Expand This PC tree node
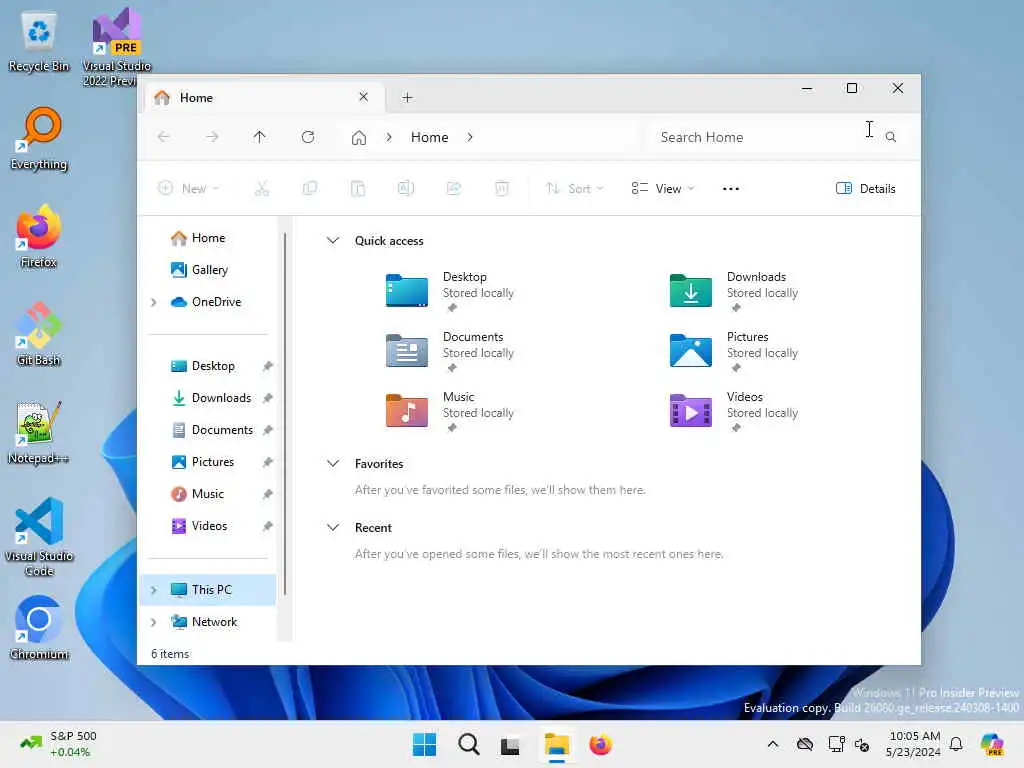 153,590
